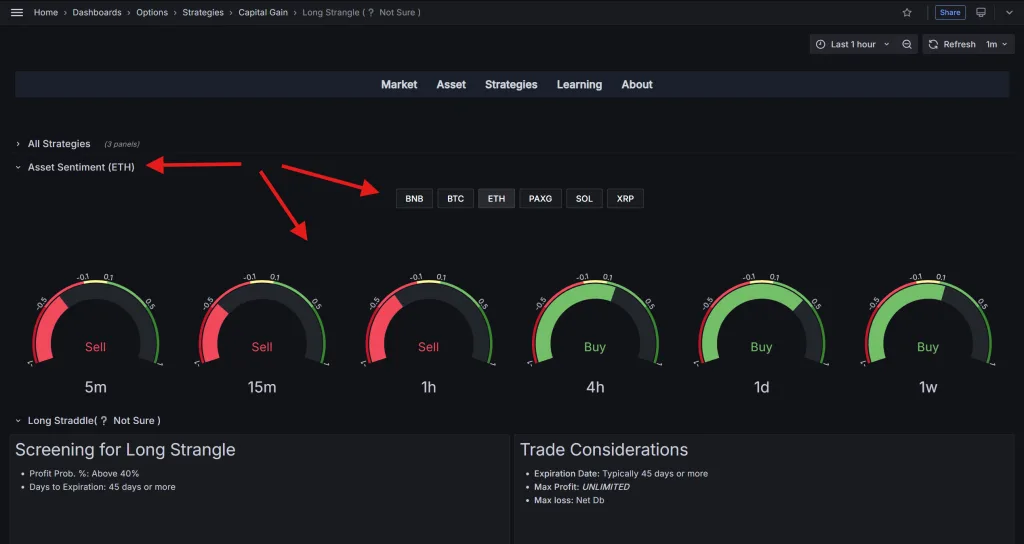
Task: Click the 1h Sell gauge
Action: [x=428, y=321]
